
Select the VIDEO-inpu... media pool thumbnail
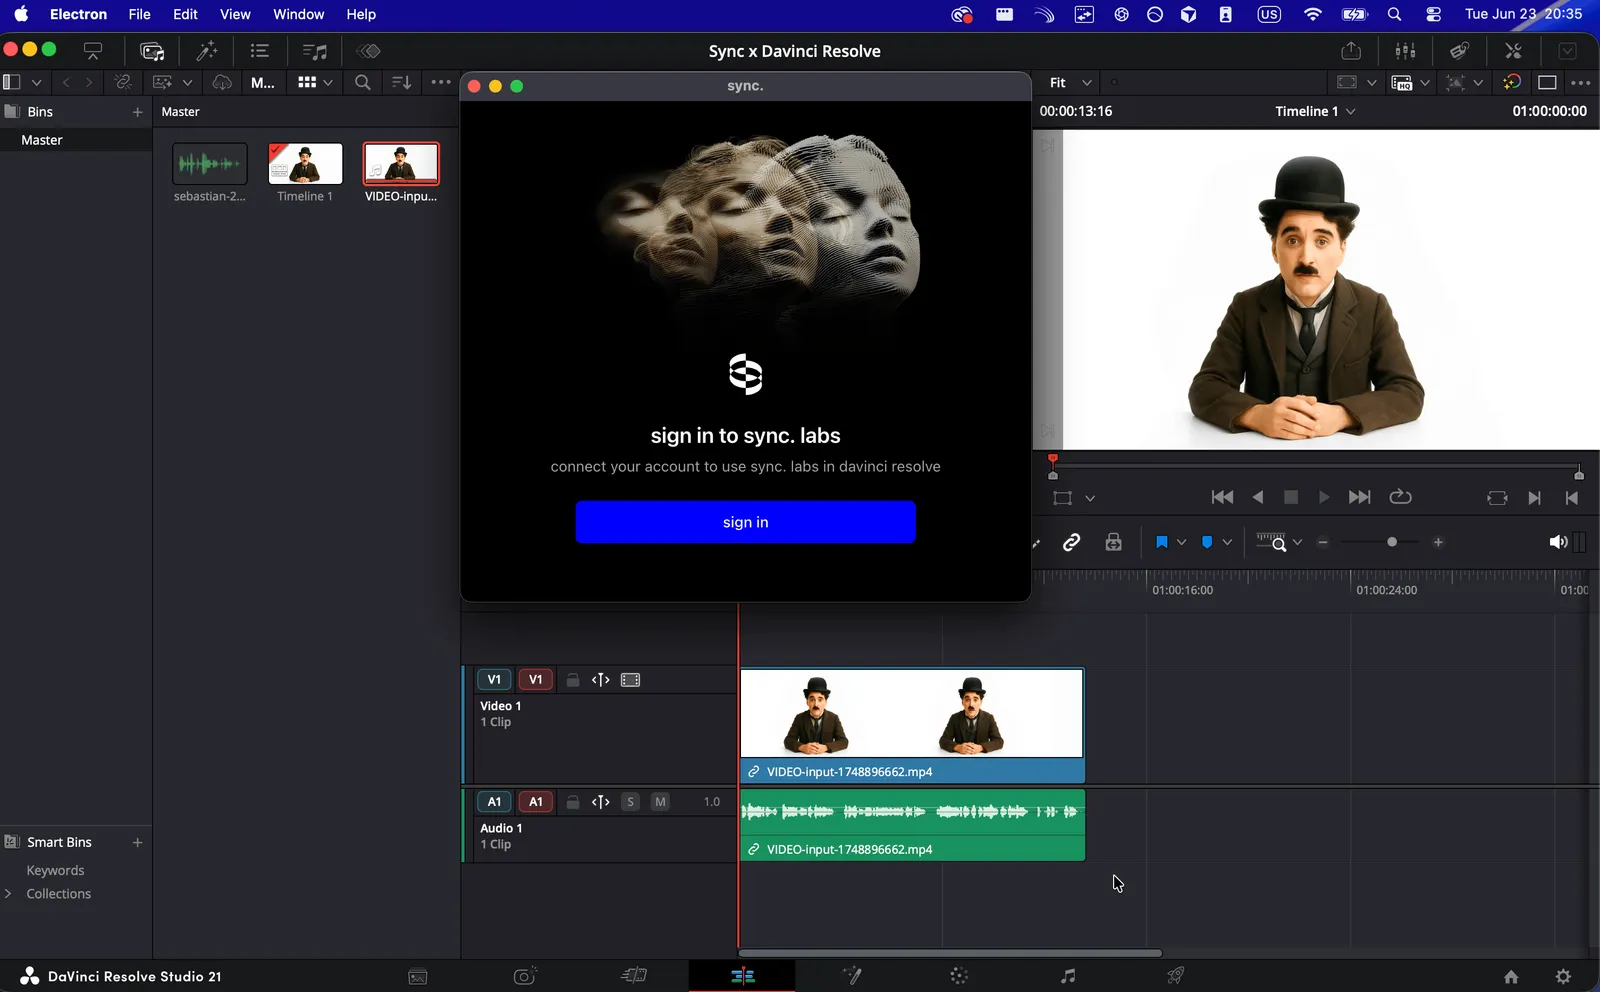[401, 163]
